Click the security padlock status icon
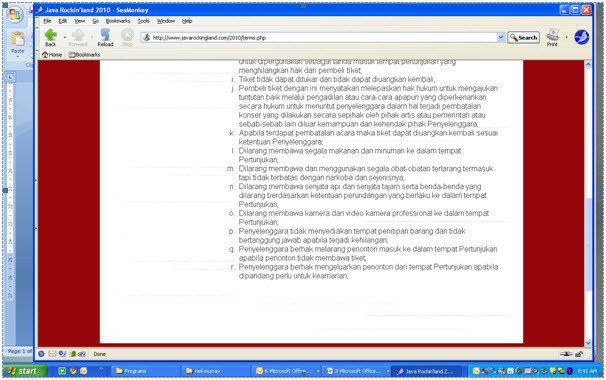 point(579,354)
